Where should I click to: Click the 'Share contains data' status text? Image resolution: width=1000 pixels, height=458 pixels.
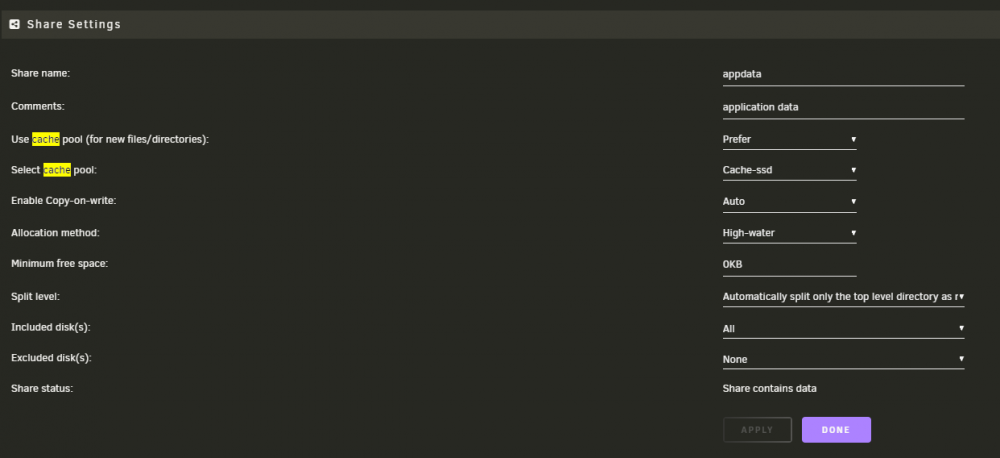click(x=770, y=388)
